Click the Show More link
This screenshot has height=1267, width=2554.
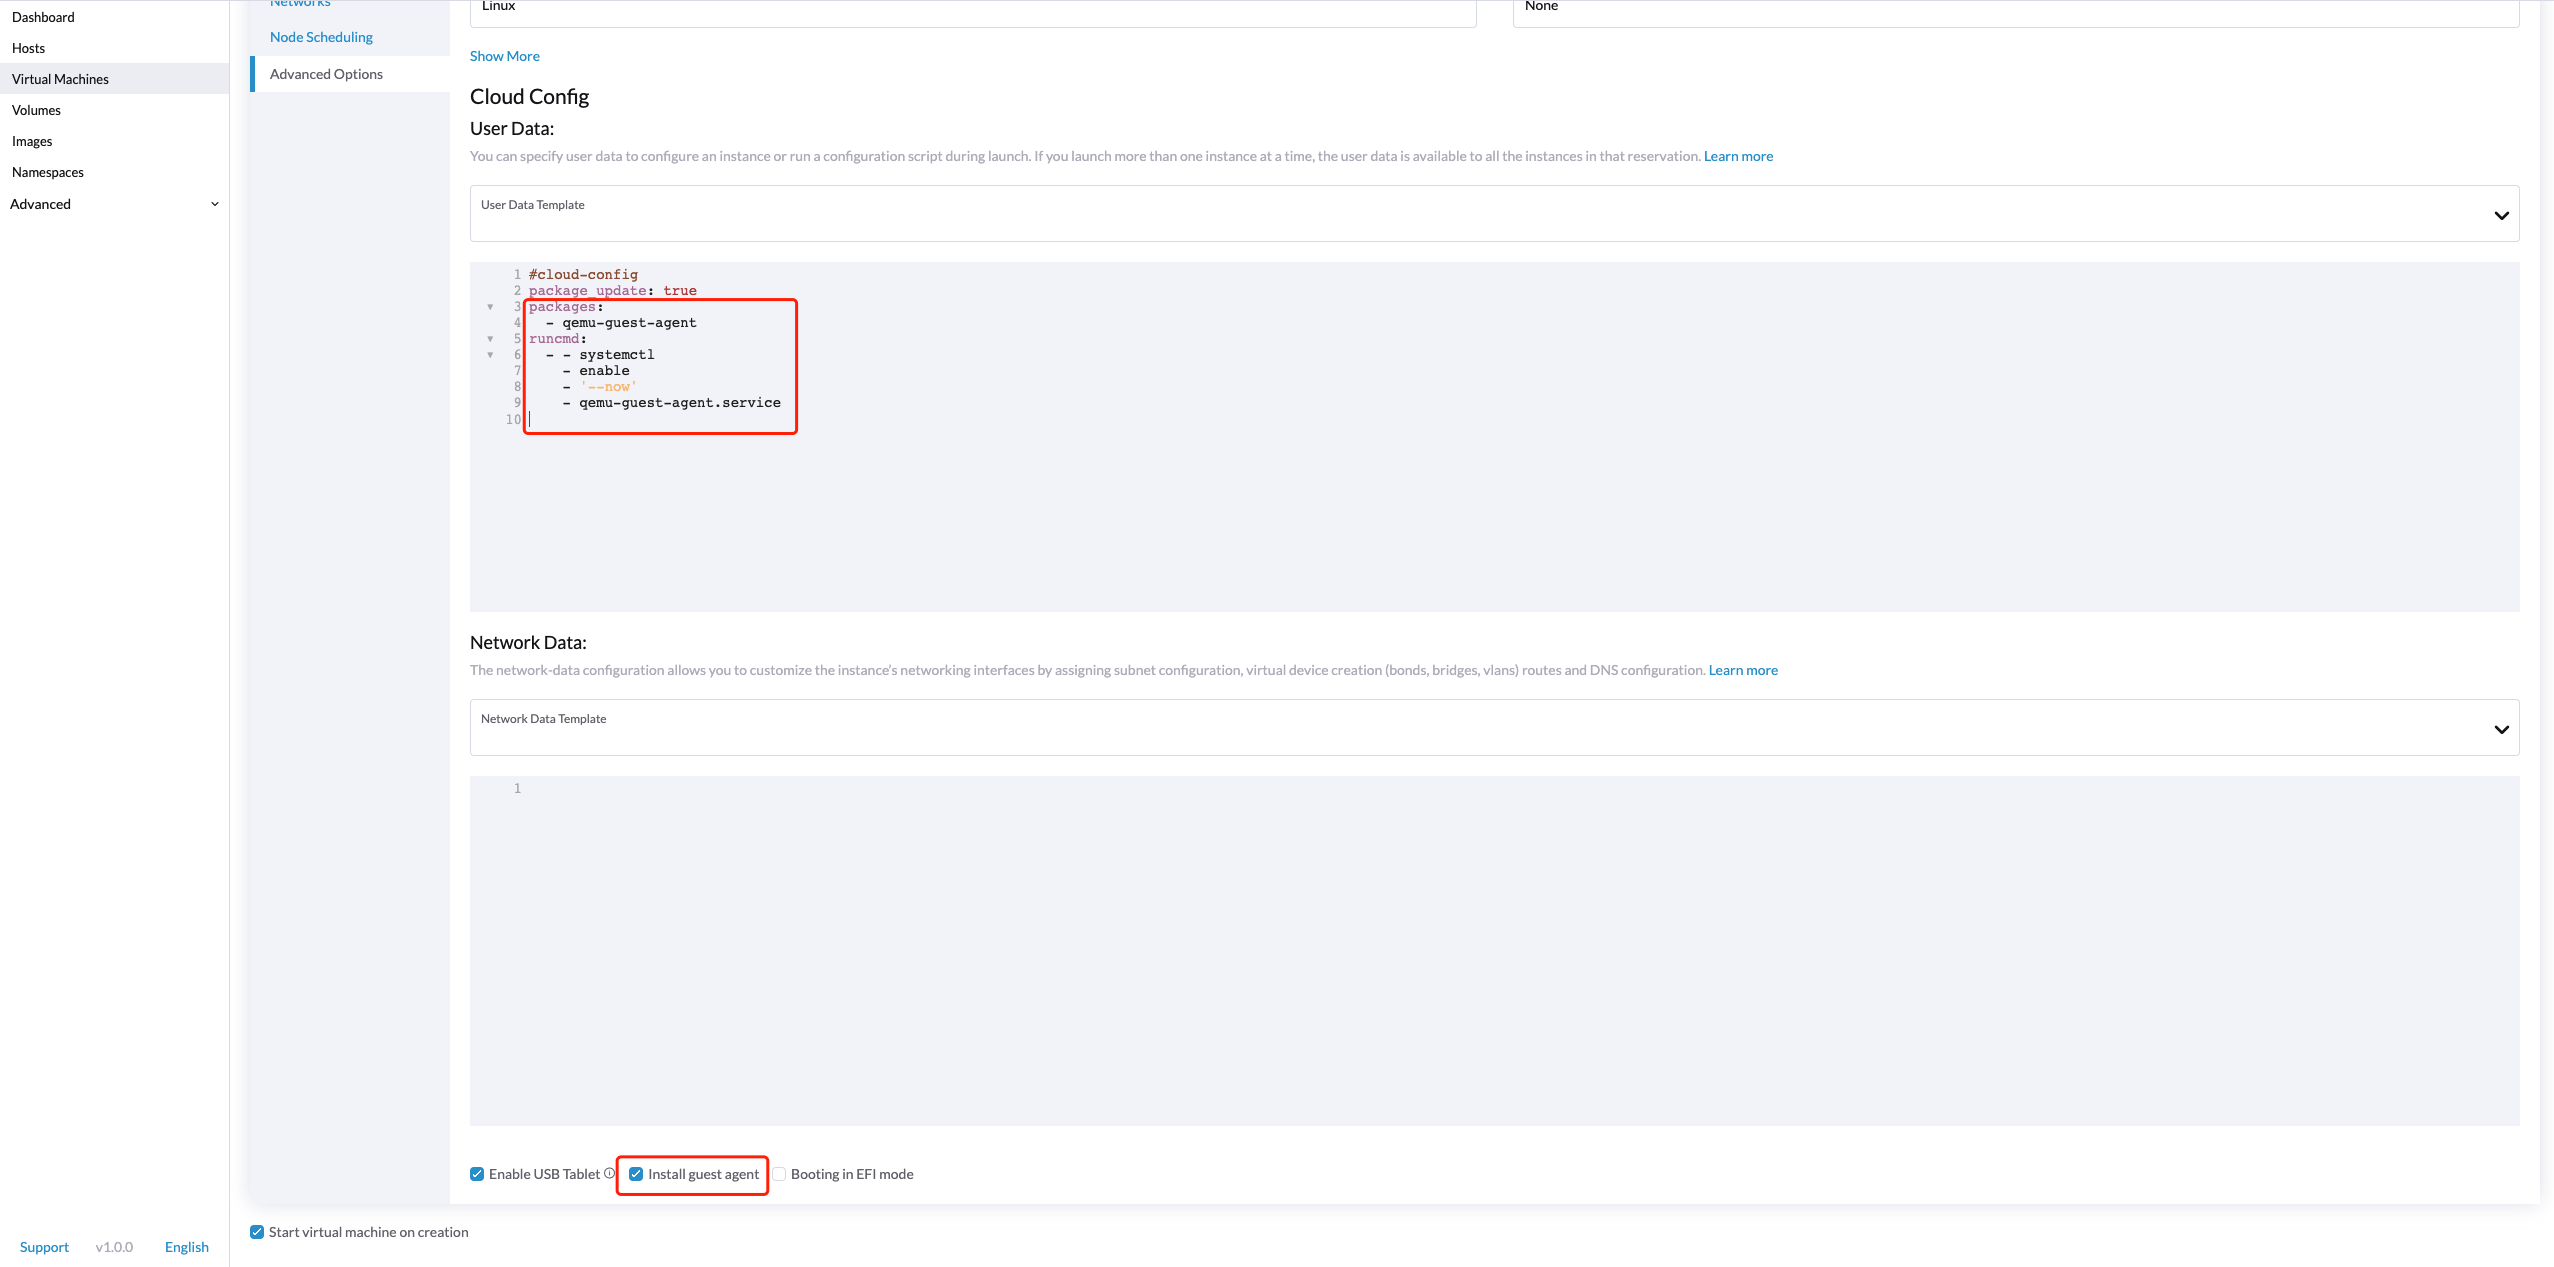pyautogui.click(x=504, y=56)
